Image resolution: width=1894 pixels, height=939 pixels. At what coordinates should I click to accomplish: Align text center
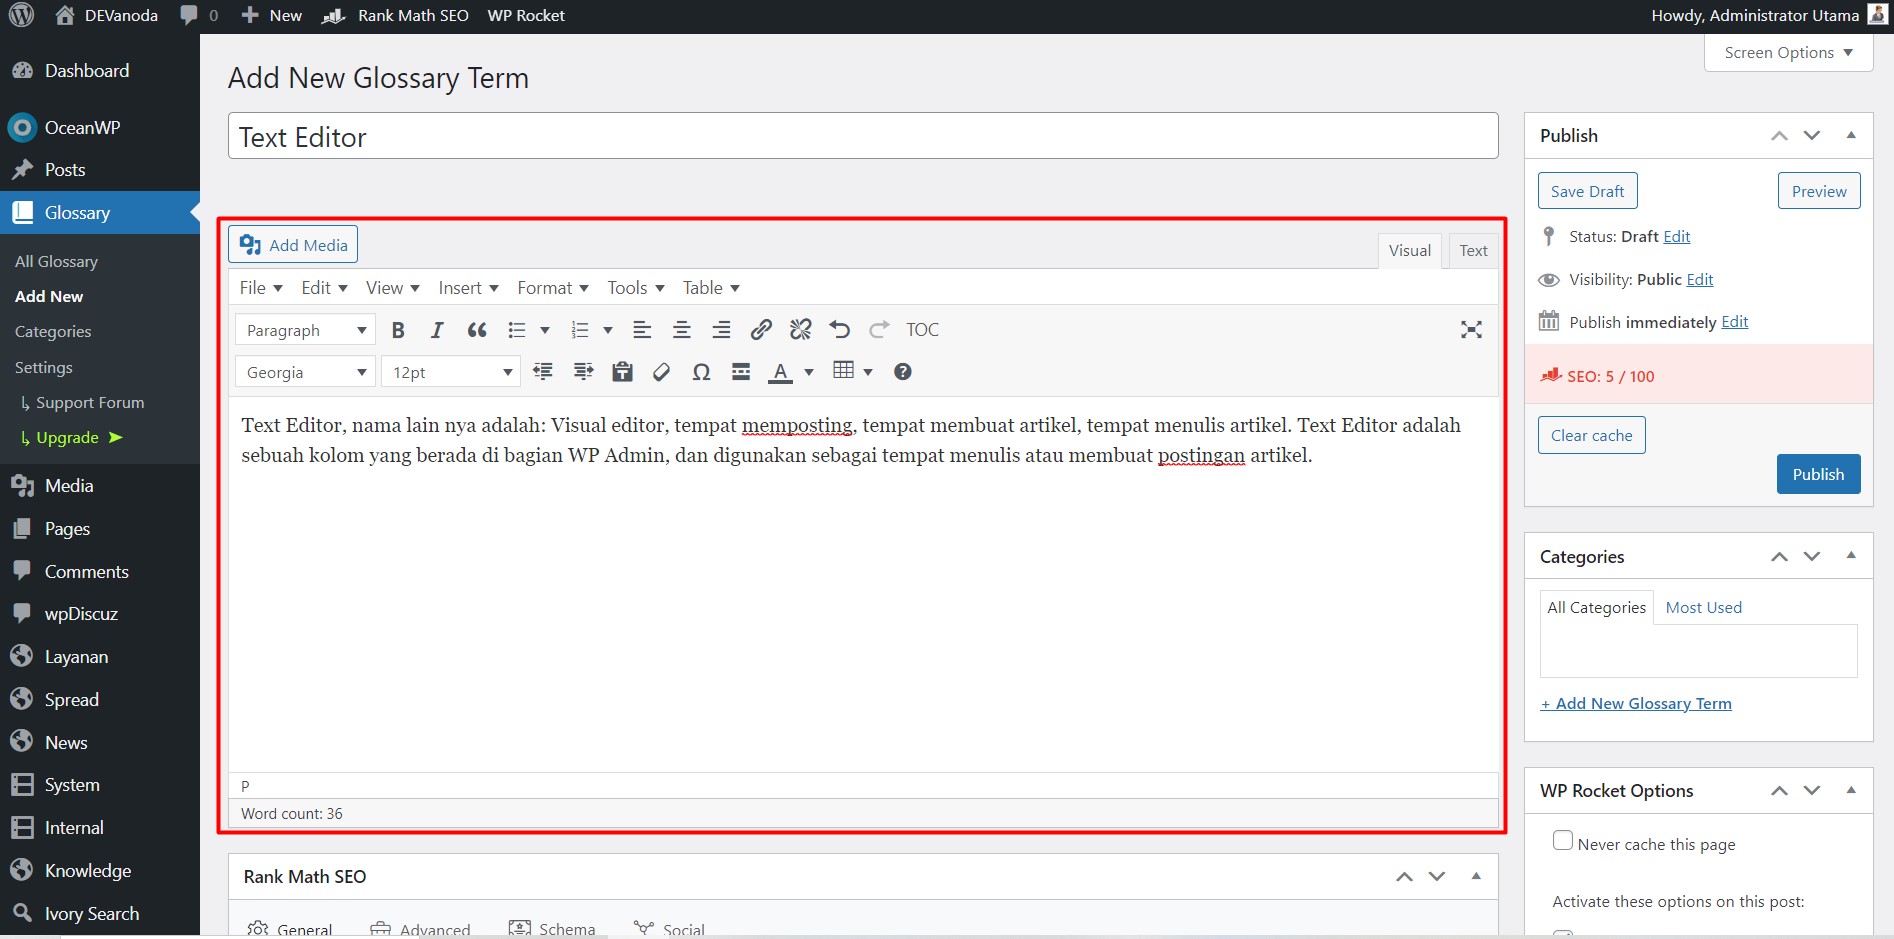(682, 330)
